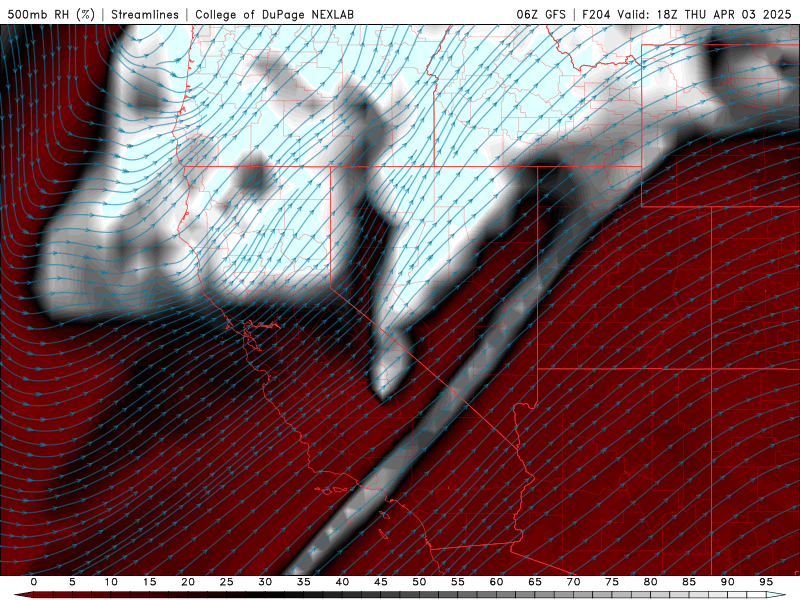Click the '35' colorbar scale label

[x=304, y=582]
